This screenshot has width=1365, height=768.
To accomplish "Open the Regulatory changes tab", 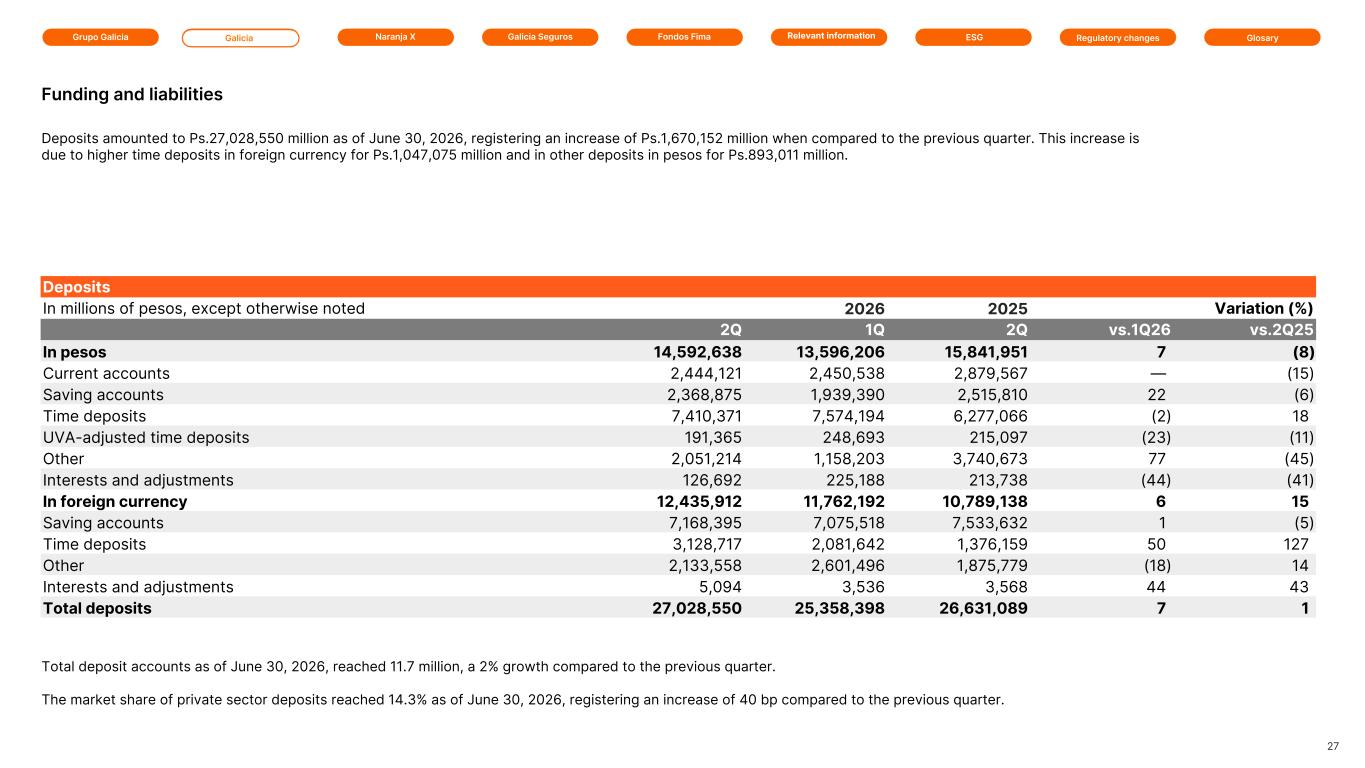I will (1118, 37).
